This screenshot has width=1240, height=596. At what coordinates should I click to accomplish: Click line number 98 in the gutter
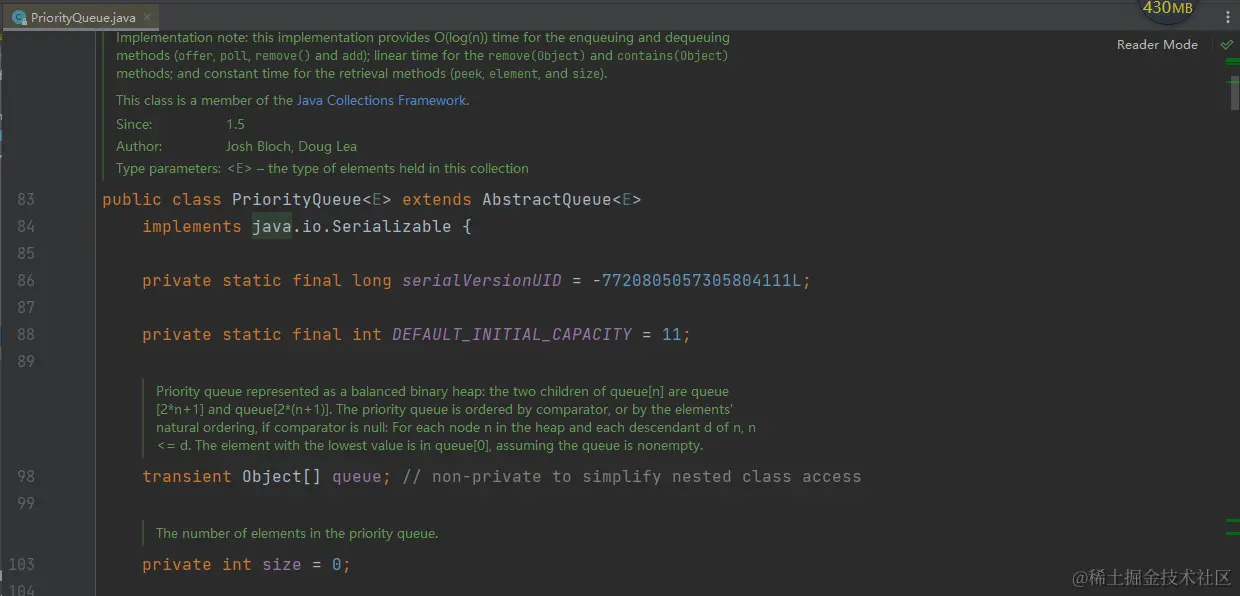pyautogui.click(x=26, y=477)
